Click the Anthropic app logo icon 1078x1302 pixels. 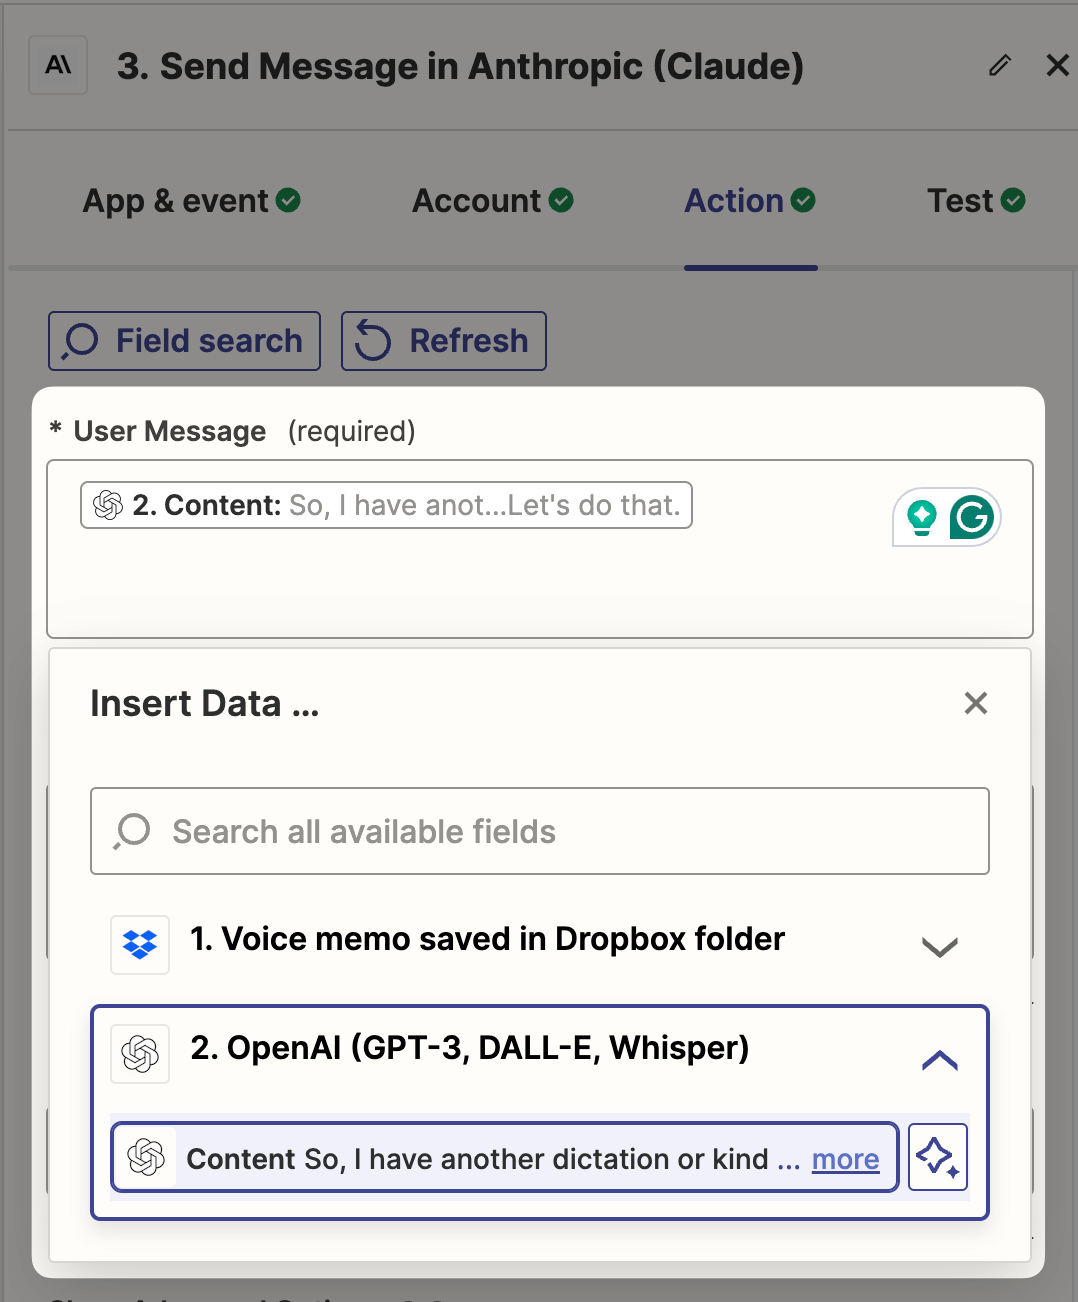[58, 66]
